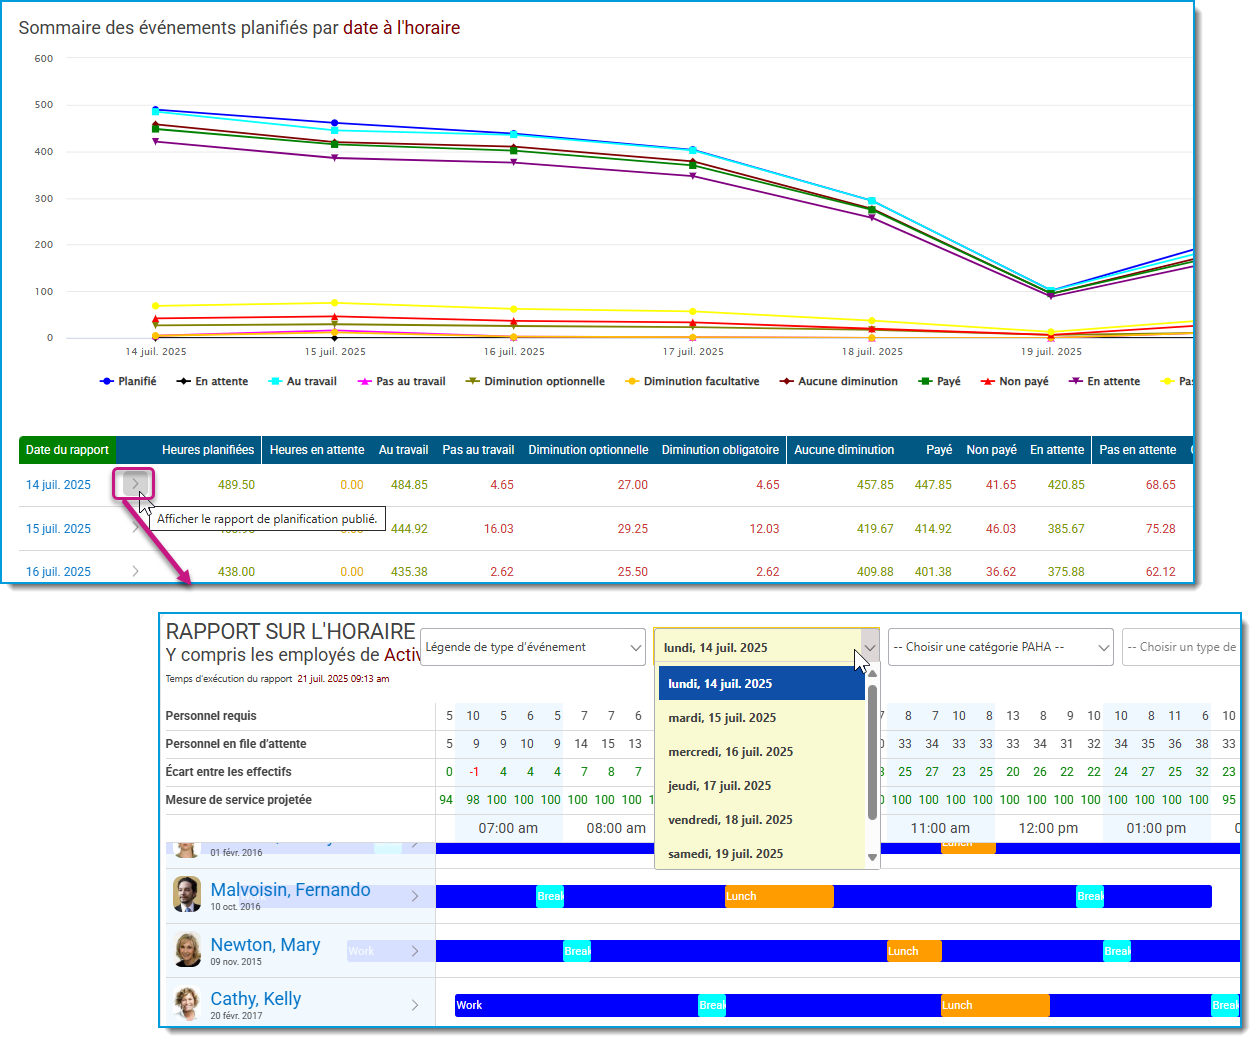The width and height of the screenshot is (1256, 1042).
Task: Toggle Non payé legend entry
Action: pyautogui.click(x=1014, y=381)
